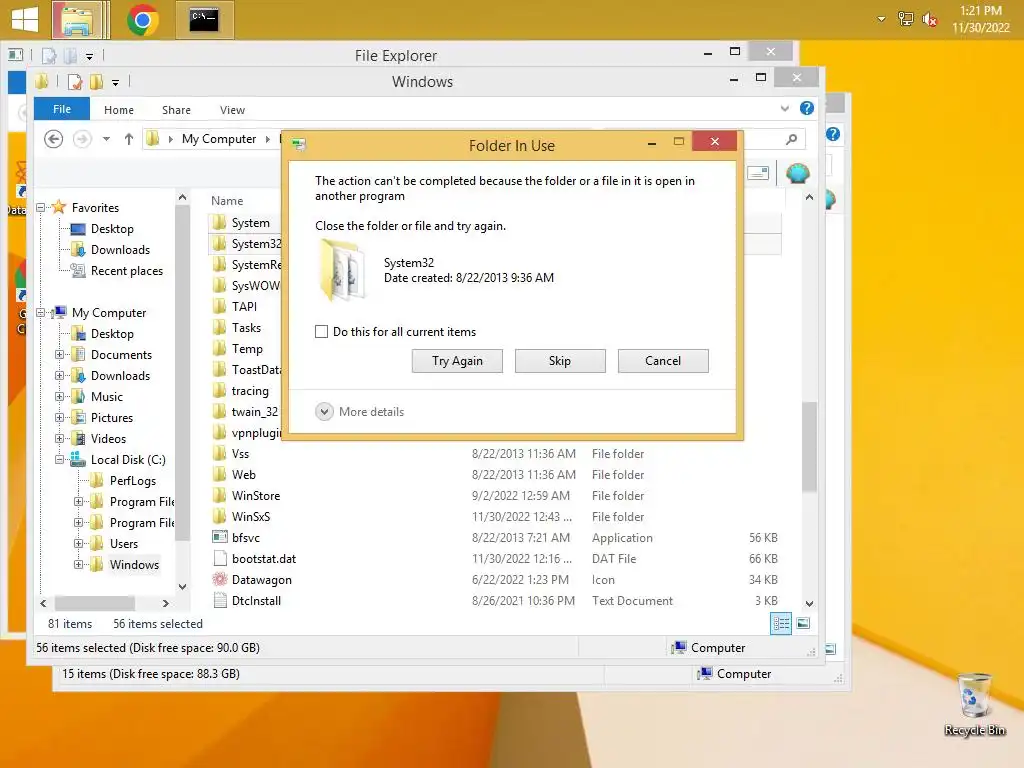The width and height of the screenshot is (1024, 768).
Task: Click the DtcInstall text document icon
Action: pos(220,600)
